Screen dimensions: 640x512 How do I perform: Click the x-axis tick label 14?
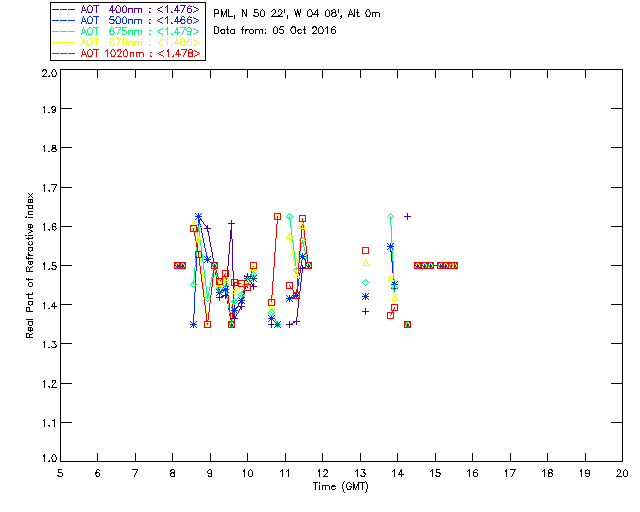coord(398,473)
